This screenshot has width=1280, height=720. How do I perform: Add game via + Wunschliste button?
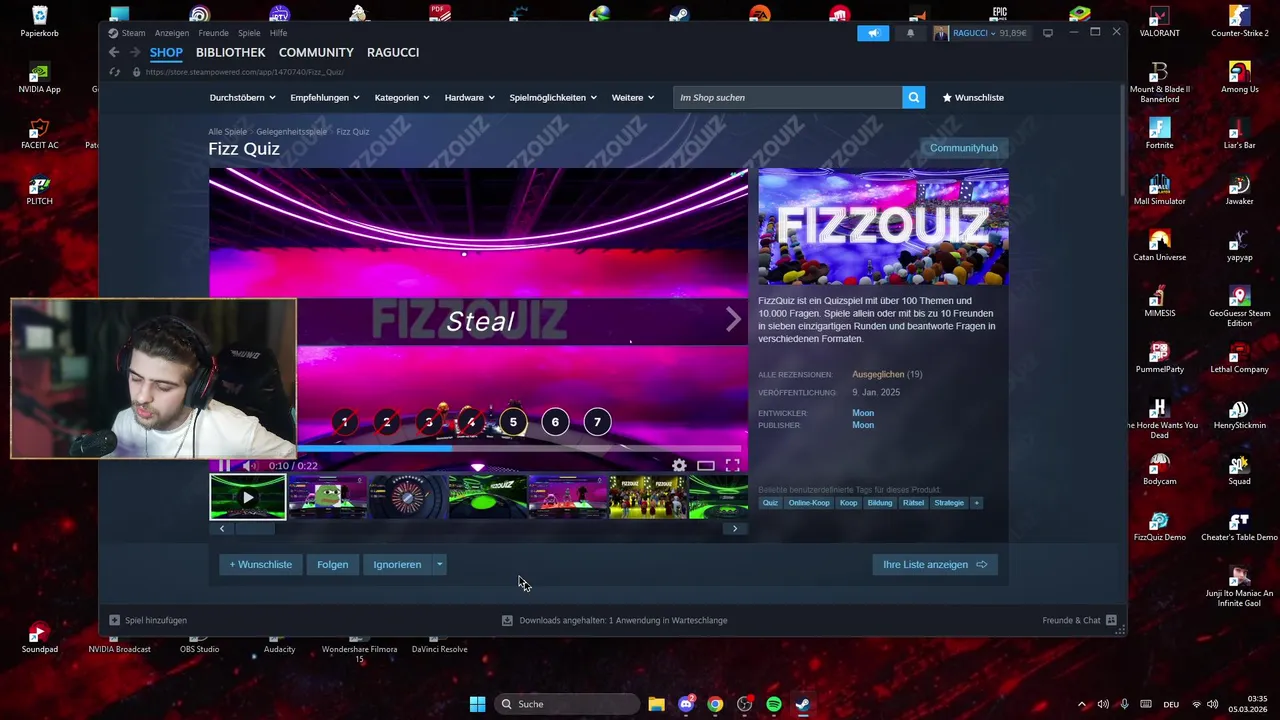coord(261,565)
